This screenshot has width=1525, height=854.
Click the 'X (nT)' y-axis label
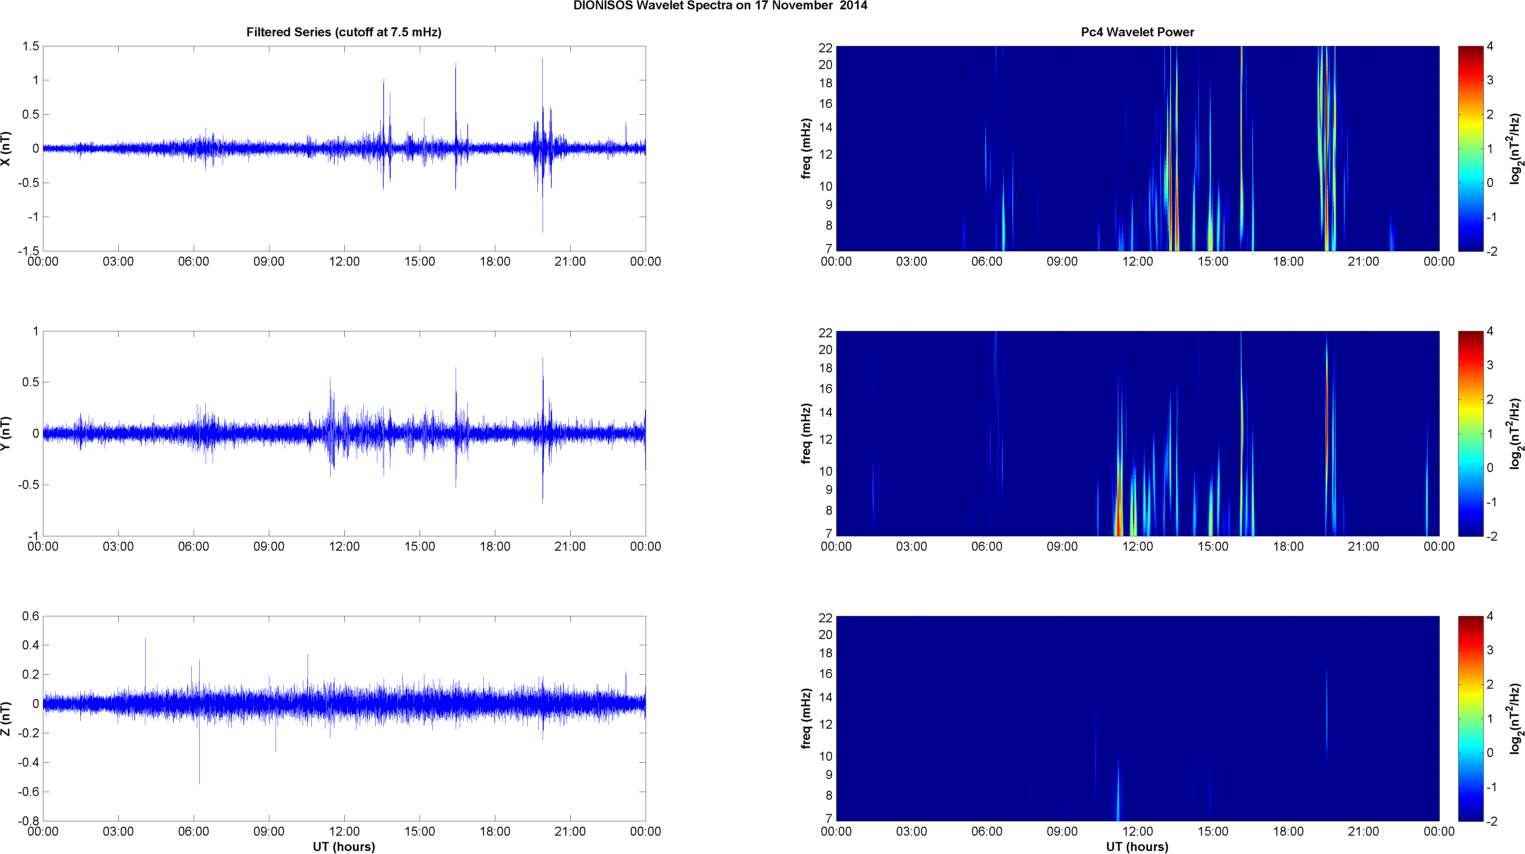tap(7, 148)
